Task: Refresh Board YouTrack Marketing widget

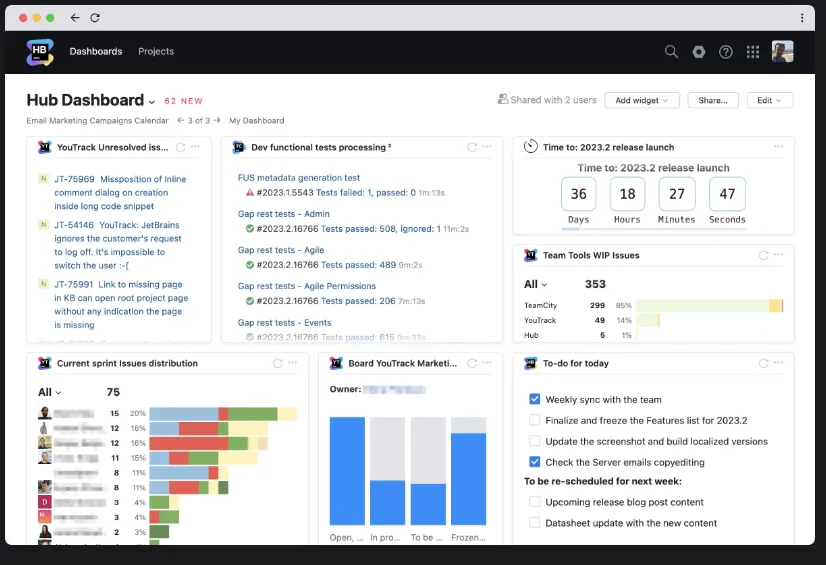Action: point(472,363)
